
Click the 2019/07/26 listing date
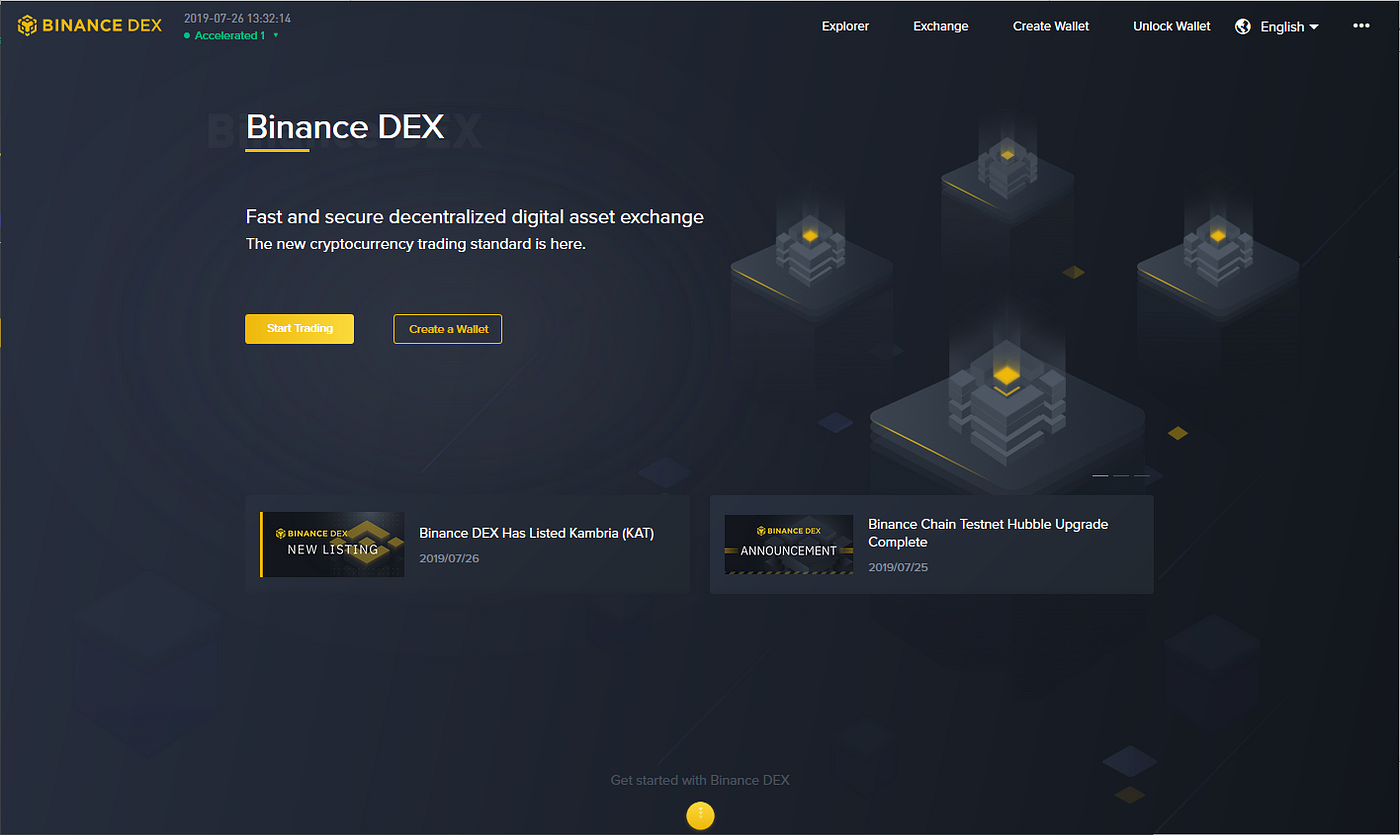click(x=449, y=558)
